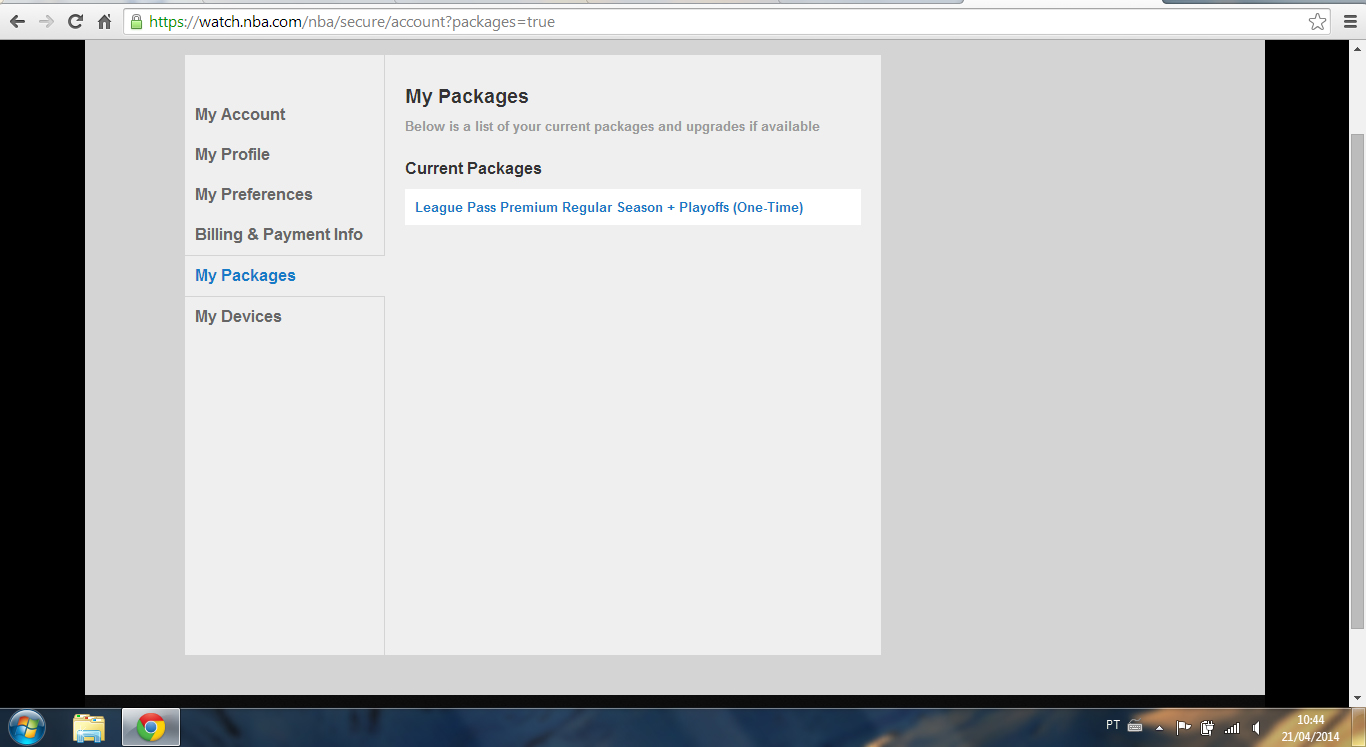
Task: Reload the page with the refresh icon
Action: tap(75, 21)
